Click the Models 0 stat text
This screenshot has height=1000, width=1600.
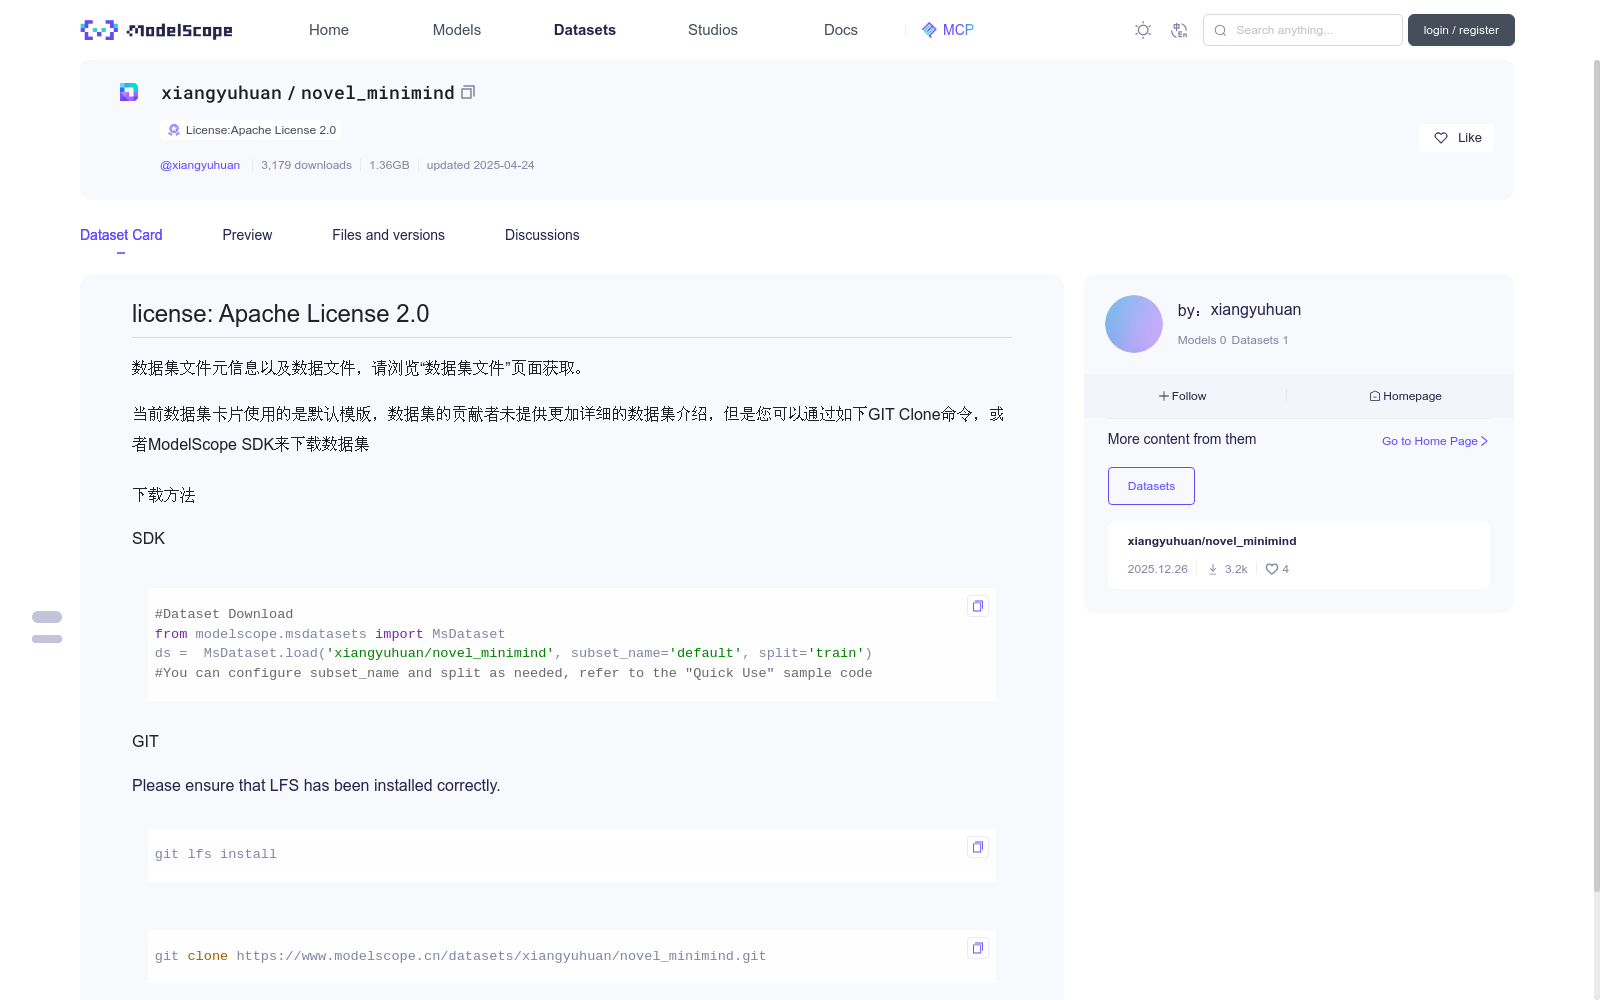(x=1201, y=340)
